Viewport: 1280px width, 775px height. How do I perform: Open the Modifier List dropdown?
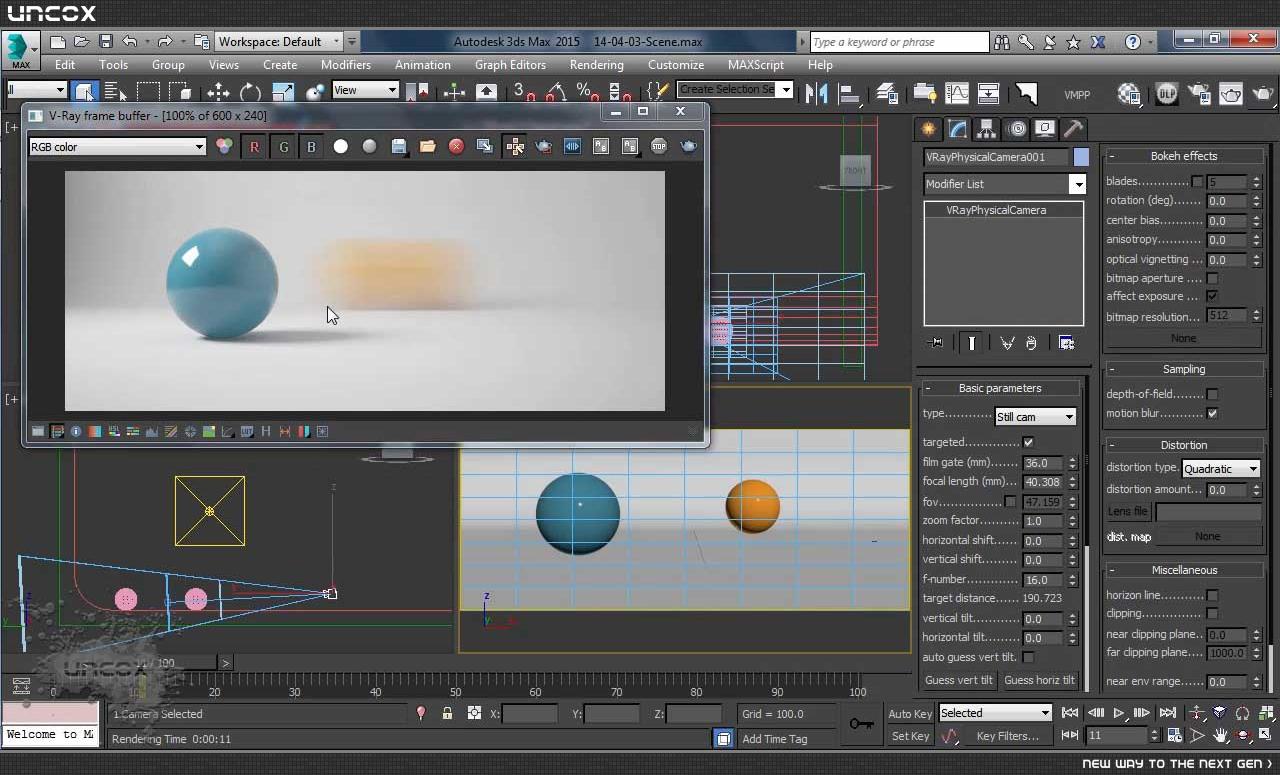(x=1004, y=184)
